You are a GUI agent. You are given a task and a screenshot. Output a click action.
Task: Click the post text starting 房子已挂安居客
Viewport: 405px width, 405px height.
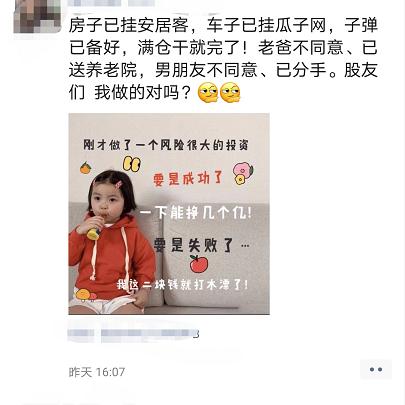(223, 59)
